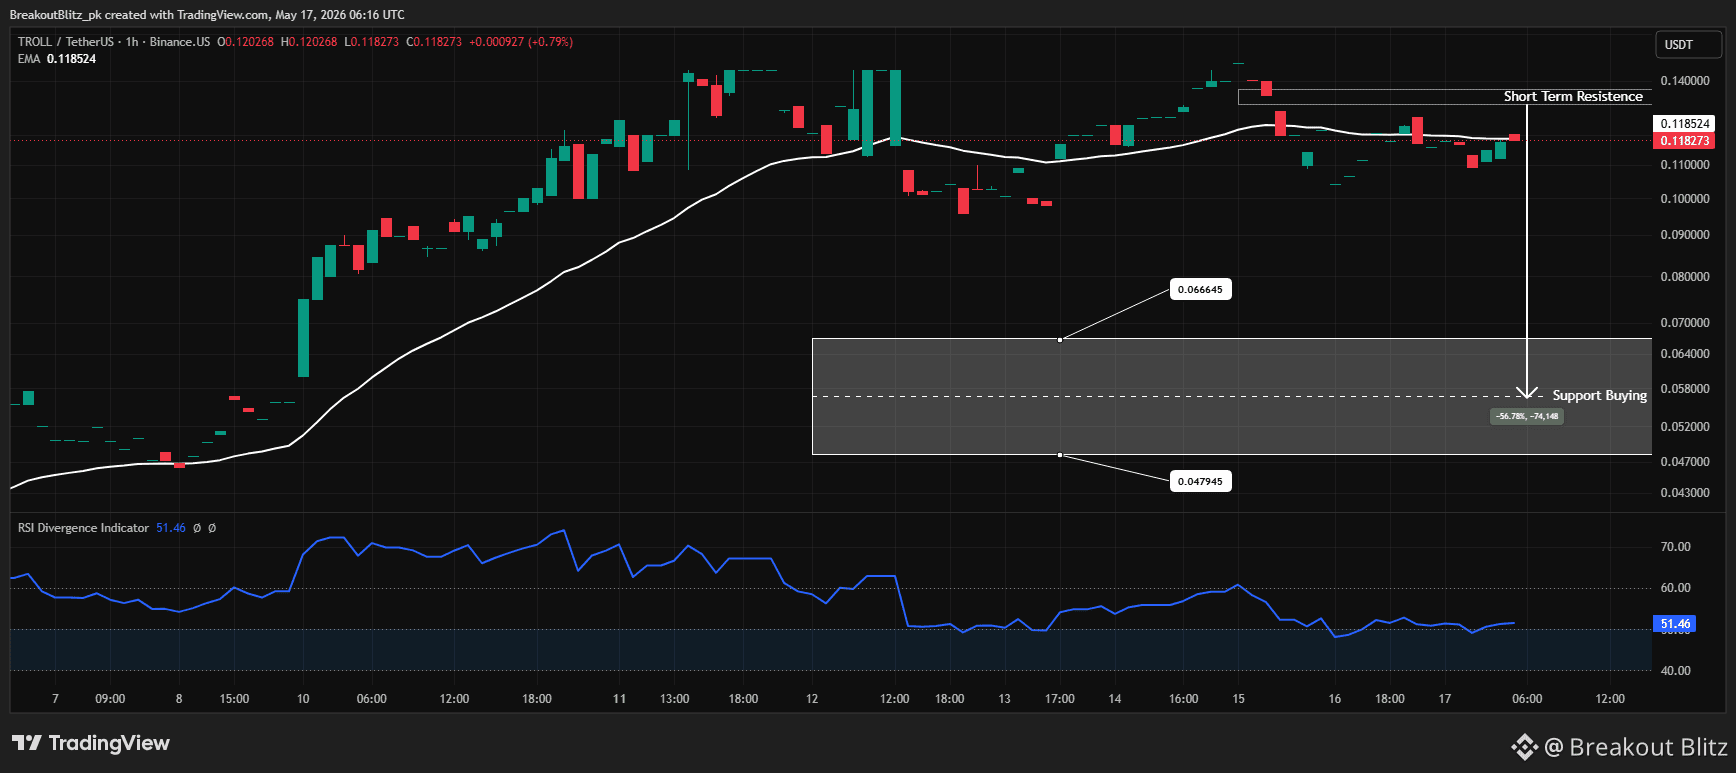Click the blue 51.46 RSI value tag
This screenshot has height=773, width=1736.
tap(1675, 624)
